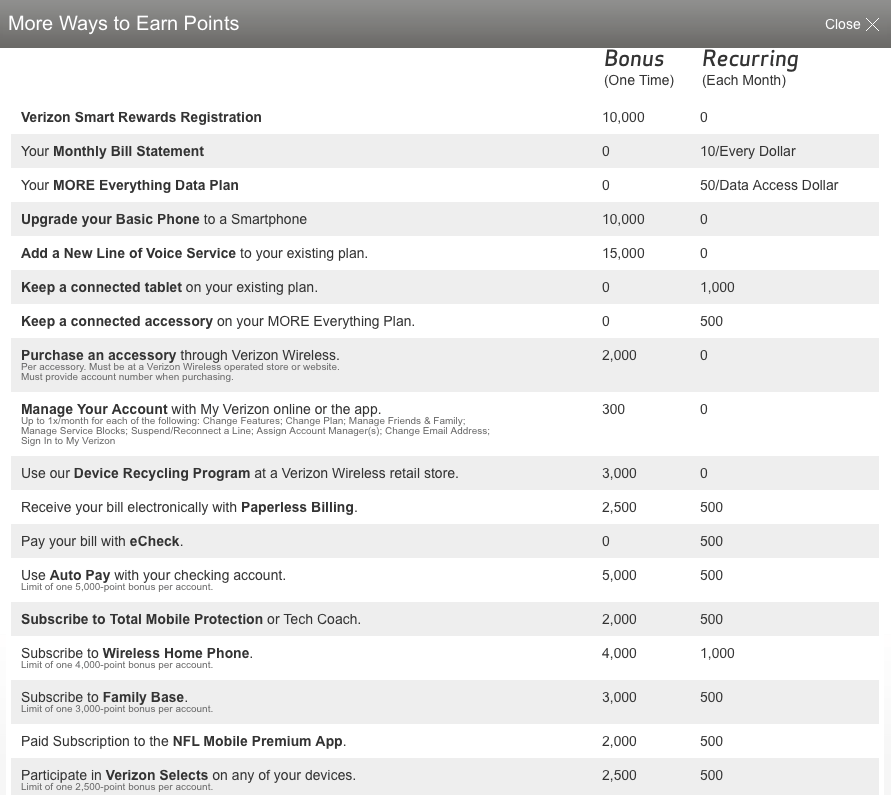Select Use Auto Pay row text
Viewport: 891px width, 795px height.
tap(153, 575)
